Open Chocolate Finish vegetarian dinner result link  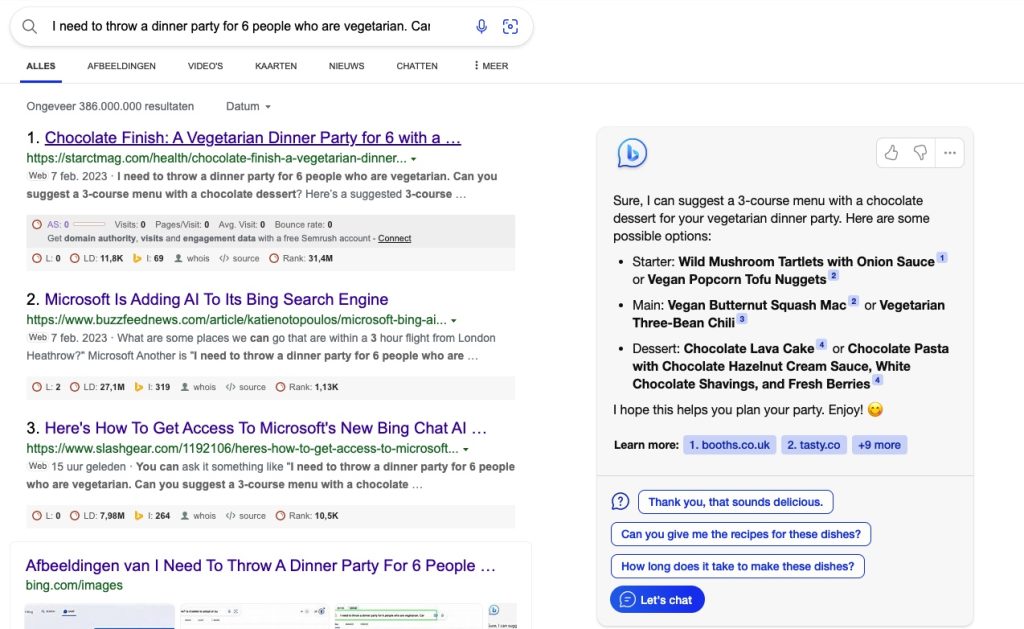(253, 138)
